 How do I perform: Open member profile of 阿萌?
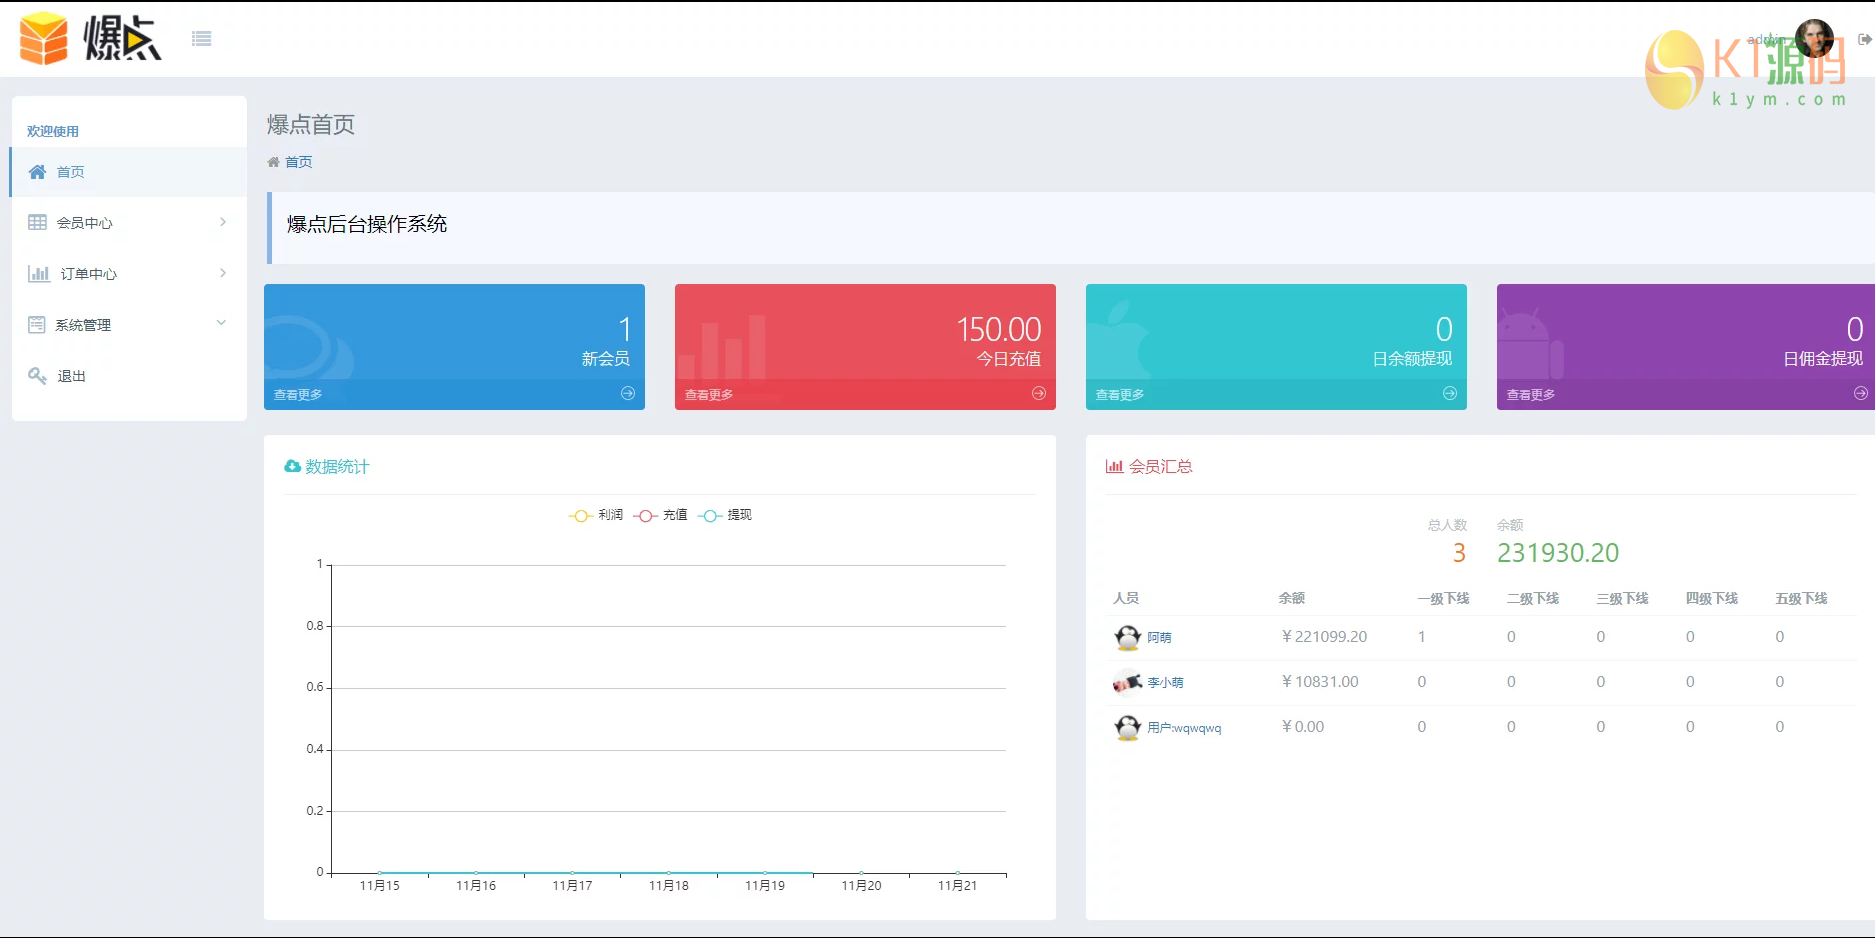[1160, 637]
